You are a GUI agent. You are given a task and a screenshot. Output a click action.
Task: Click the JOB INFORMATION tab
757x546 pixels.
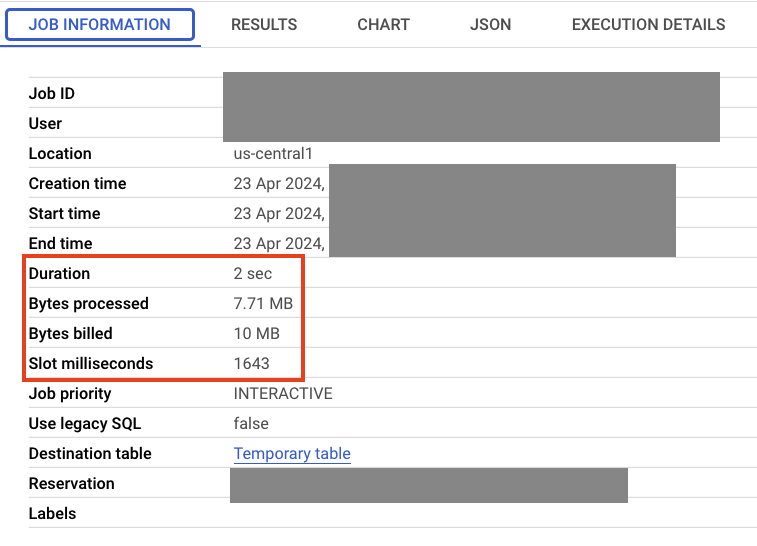[99, 25]
